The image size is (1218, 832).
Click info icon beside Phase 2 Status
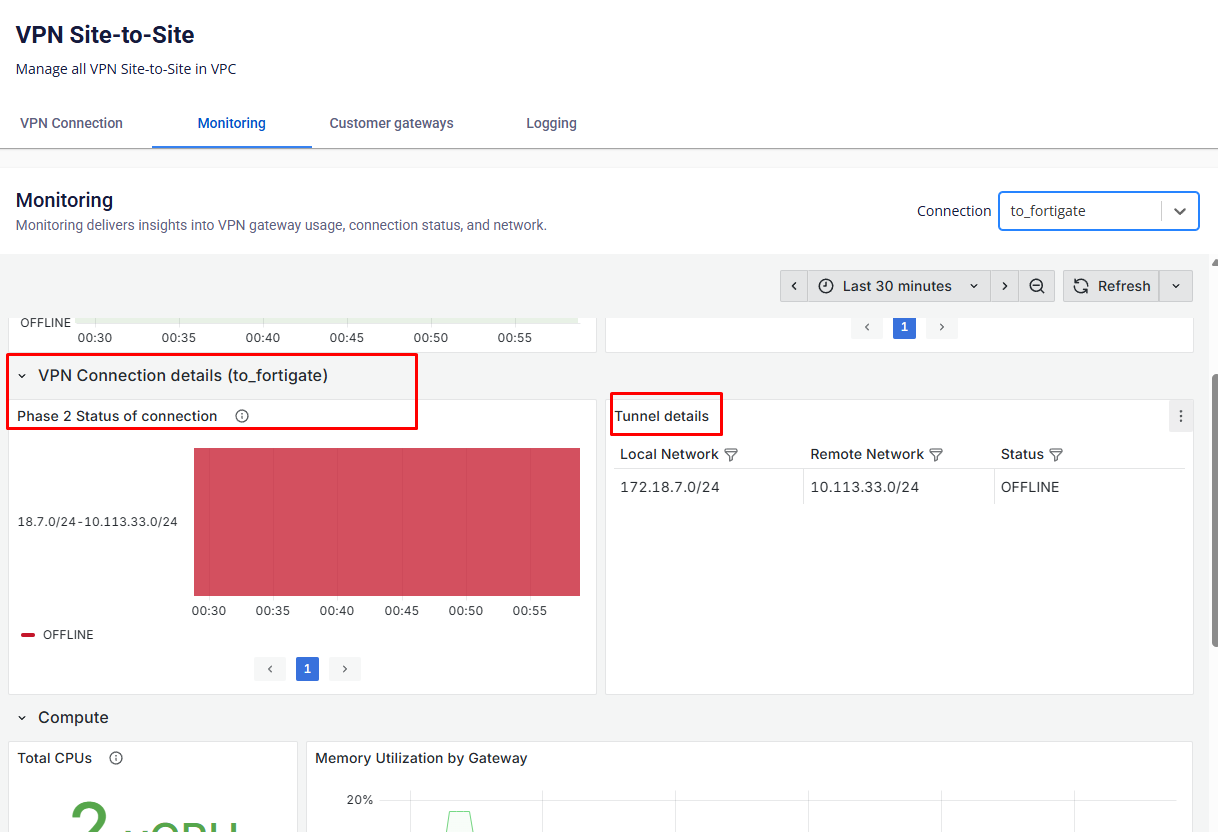coord(242,416)
